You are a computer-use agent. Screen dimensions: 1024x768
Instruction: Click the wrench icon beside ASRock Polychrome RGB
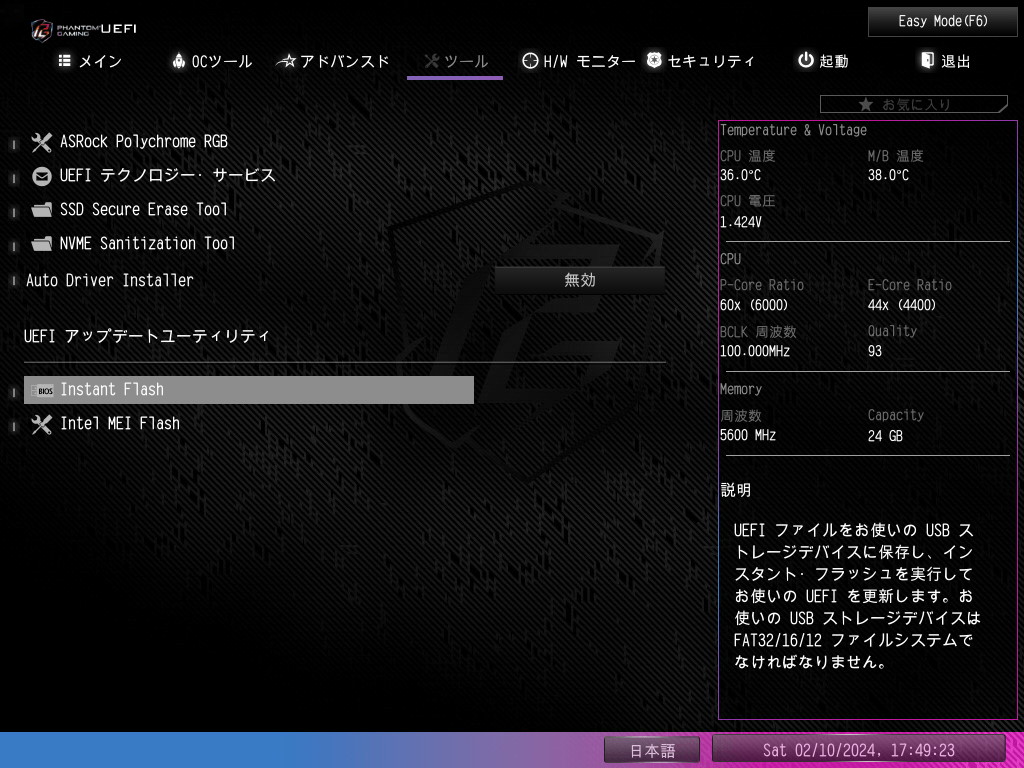41,142
